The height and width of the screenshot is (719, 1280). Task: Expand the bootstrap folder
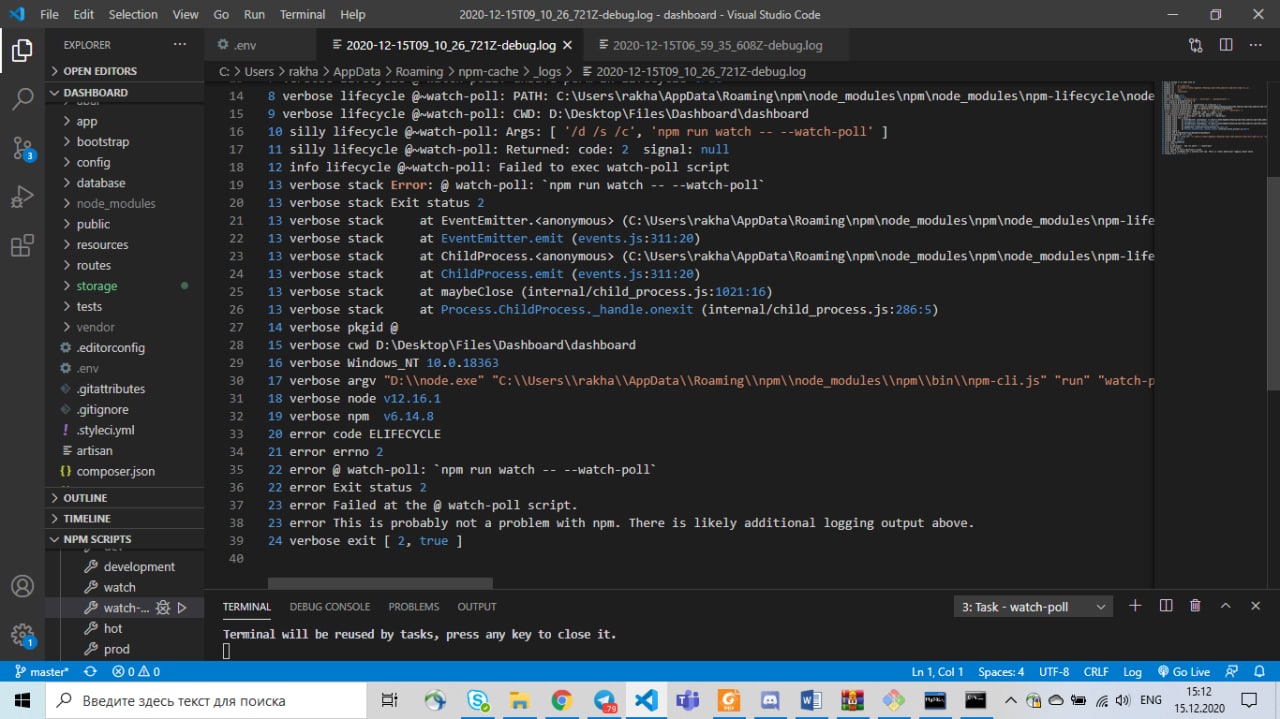[125, 142]
